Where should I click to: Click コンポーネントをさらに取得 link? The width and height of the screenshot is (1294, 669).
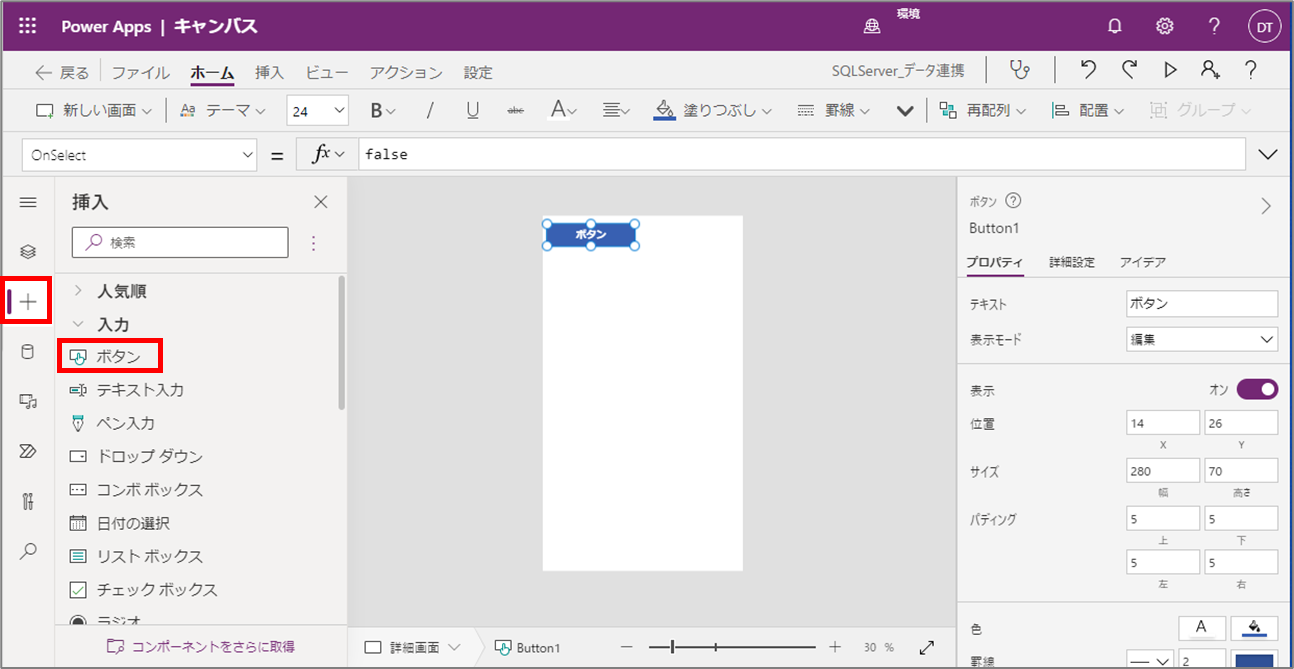click(x=200, y=647)
